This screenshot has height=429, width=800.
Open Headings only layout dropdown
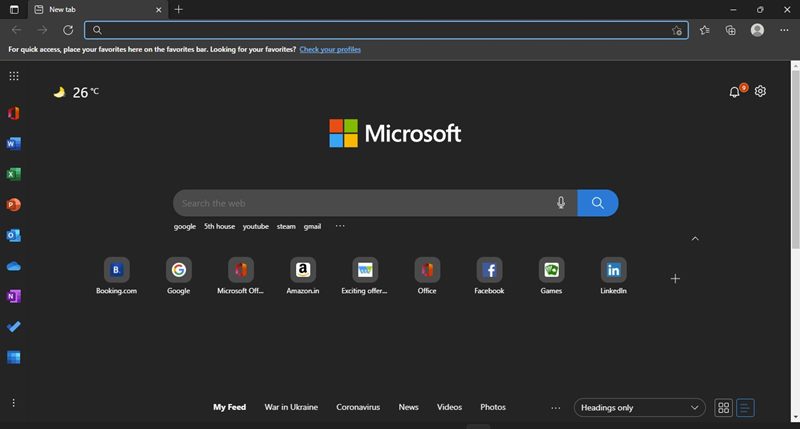639,408
